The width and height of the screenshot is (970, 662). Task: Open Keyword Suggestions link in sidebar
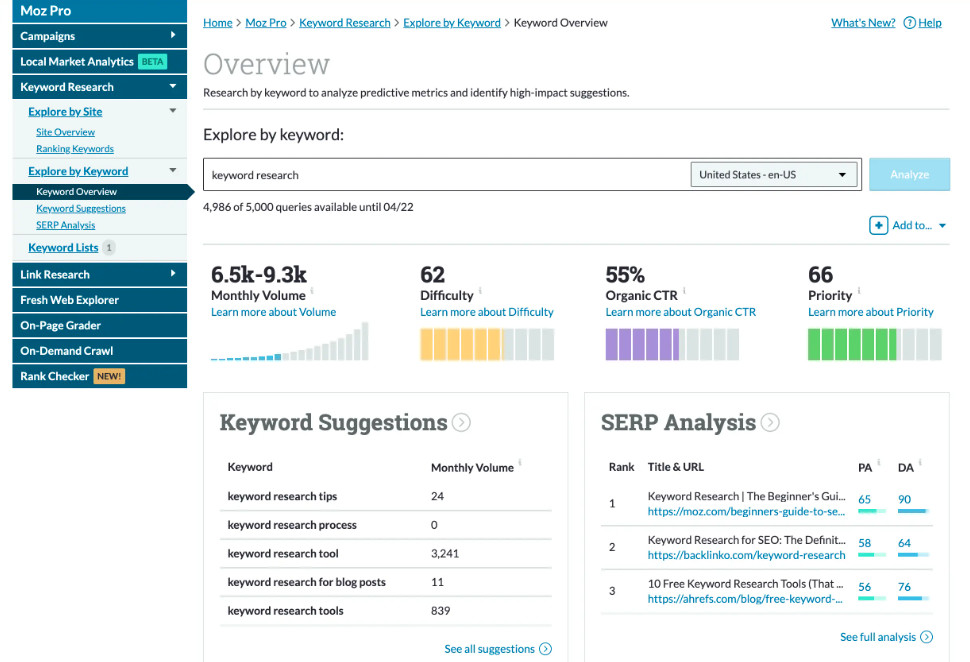tap(80, 208)
